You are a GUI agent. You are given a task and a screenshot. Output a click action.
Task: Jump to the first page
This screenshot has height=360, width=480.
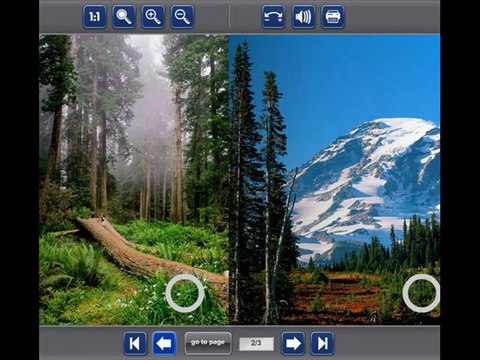coord(135,343)
